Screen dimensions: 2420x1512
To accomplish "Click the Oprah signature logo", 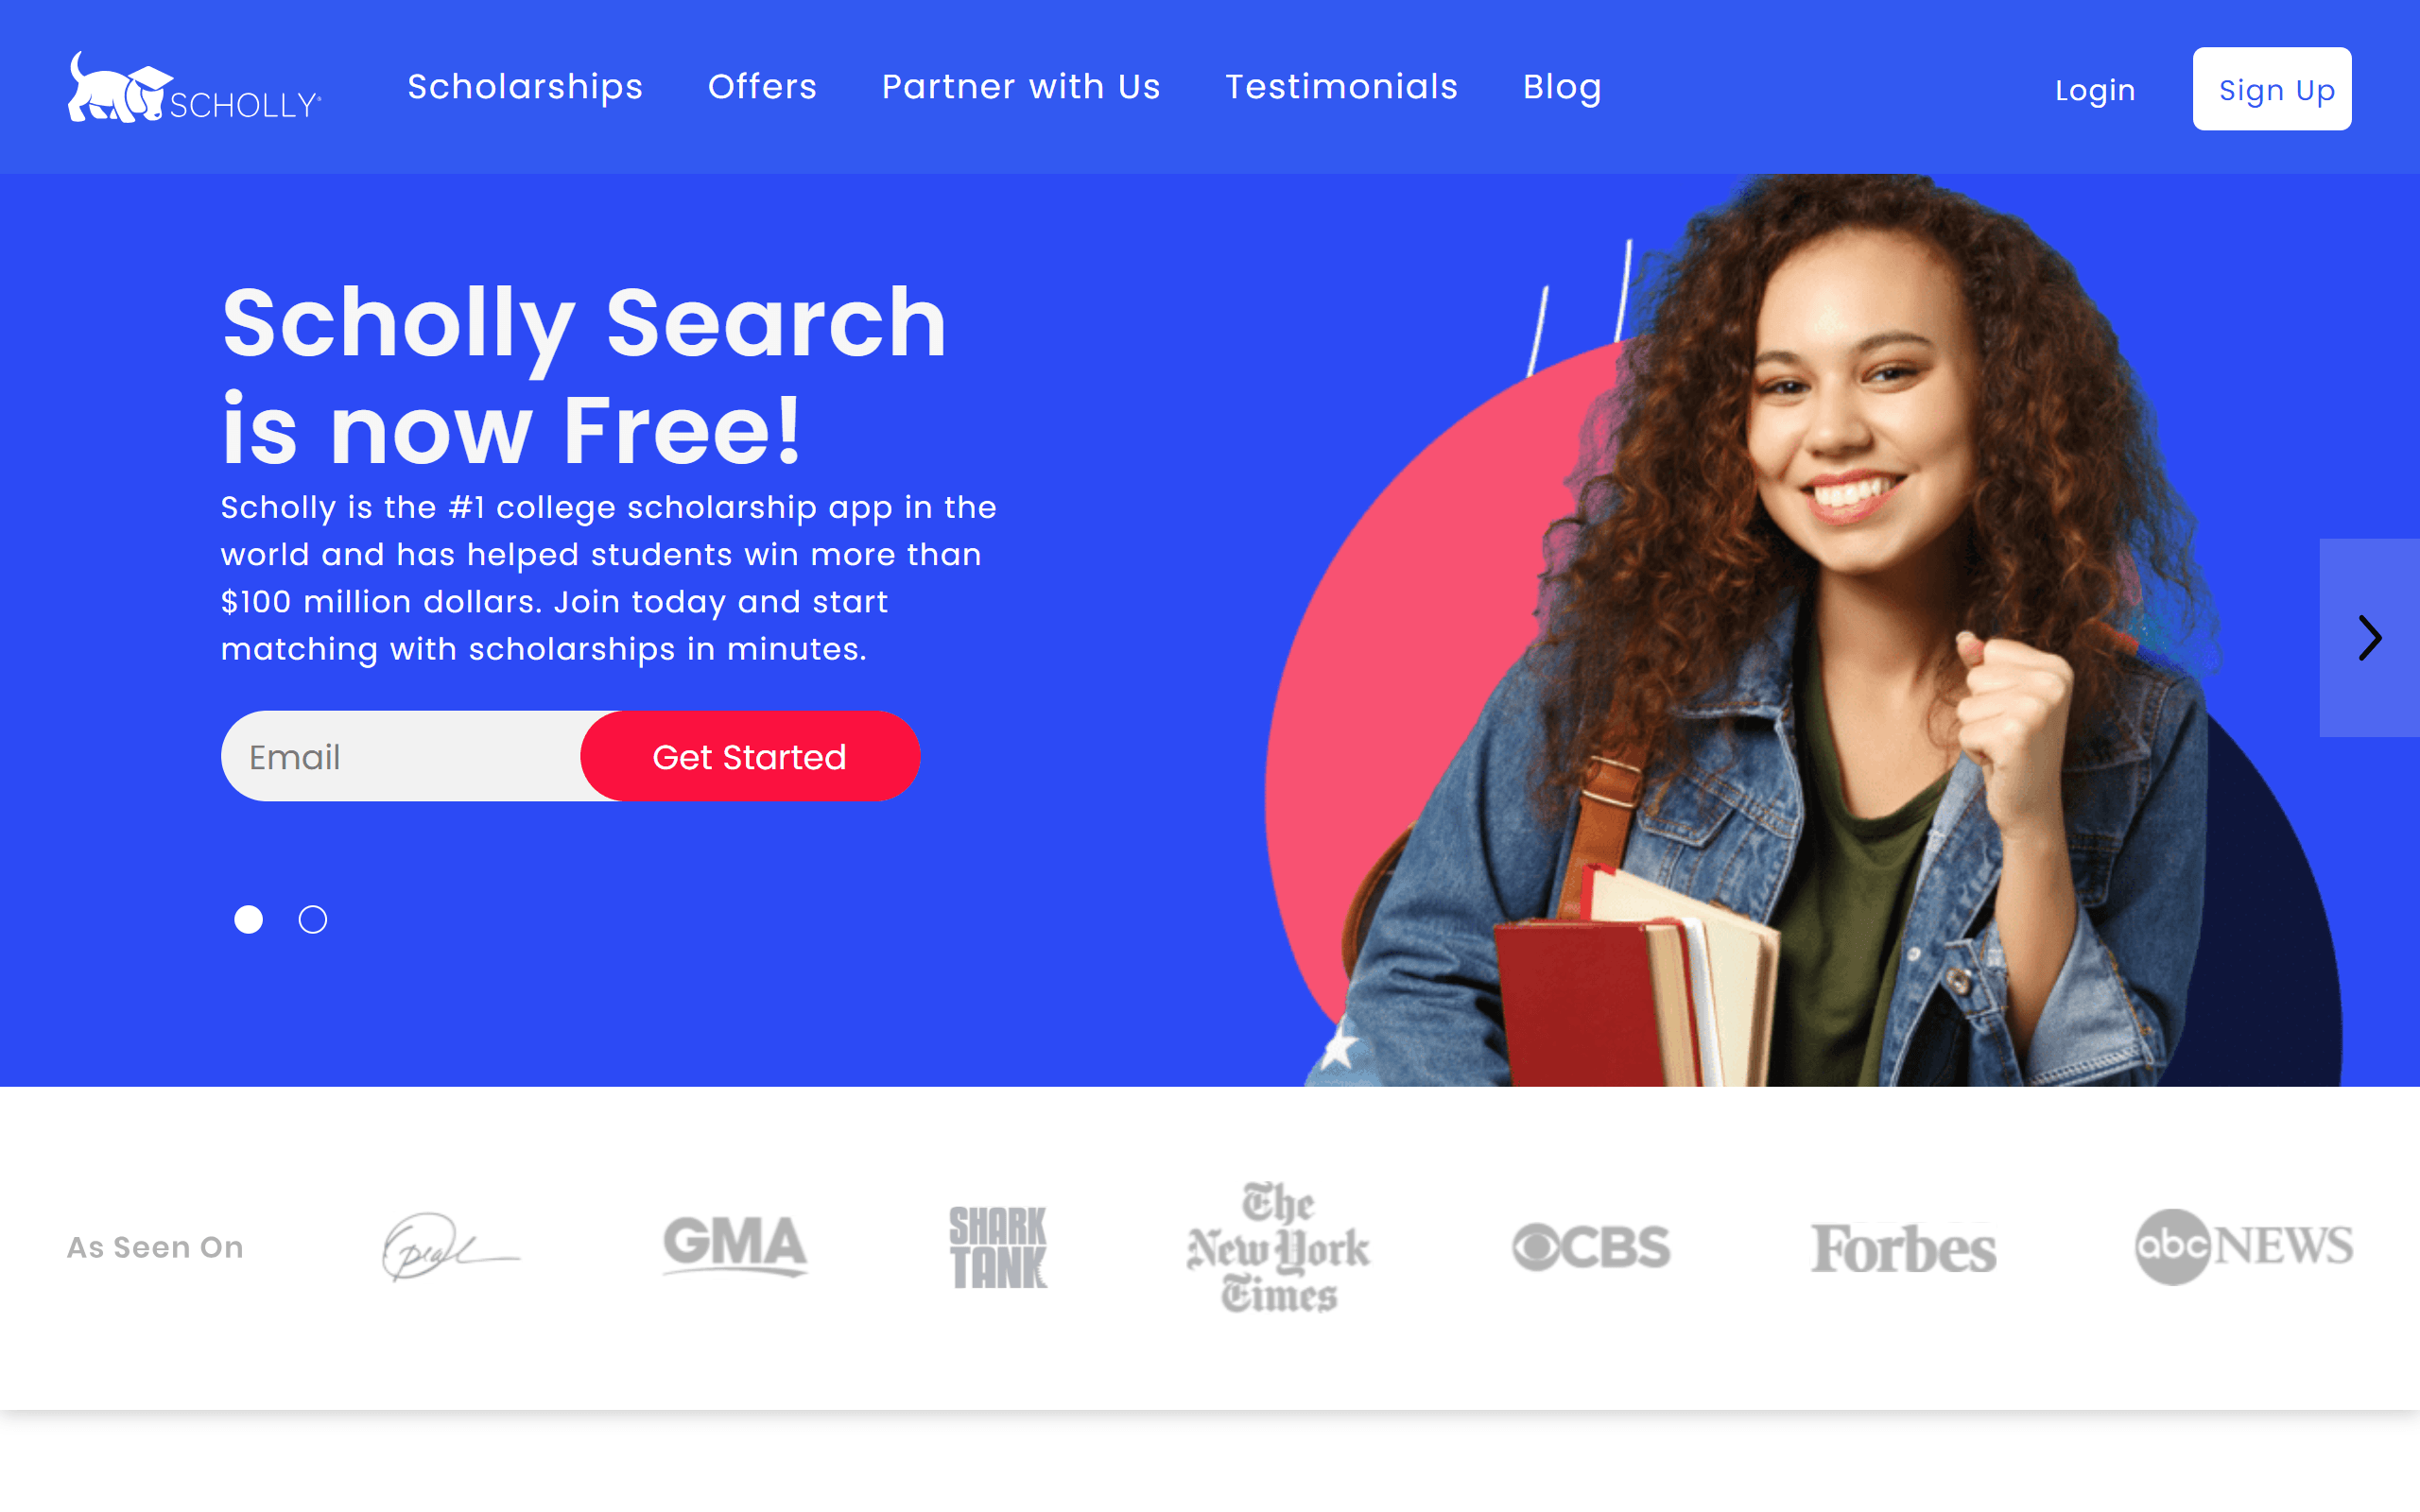I will 451,1246.
